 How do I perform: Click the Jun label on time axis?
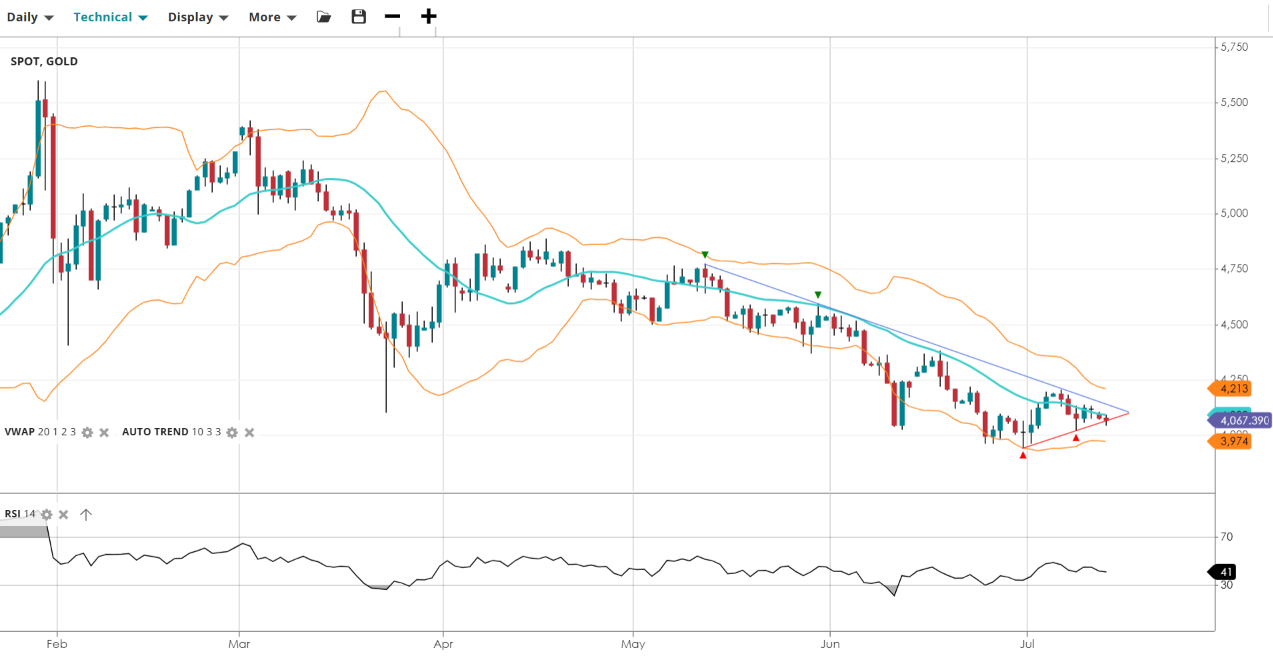(x=829, y=646)
